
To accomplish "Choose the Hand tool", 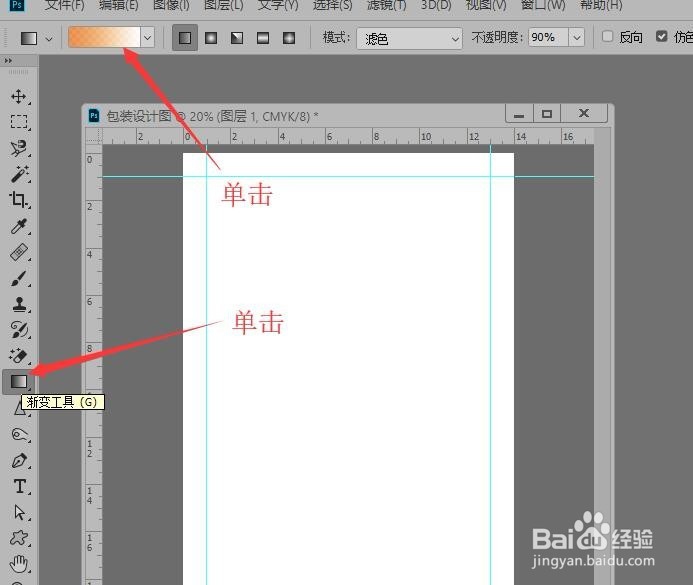I will 19,564.
